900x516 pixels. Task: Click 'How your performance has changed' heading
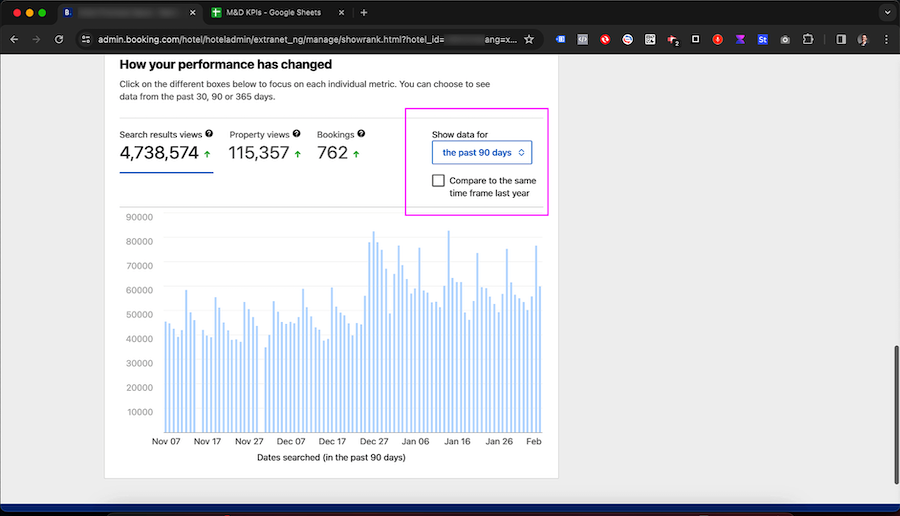(x=226, y=64)
